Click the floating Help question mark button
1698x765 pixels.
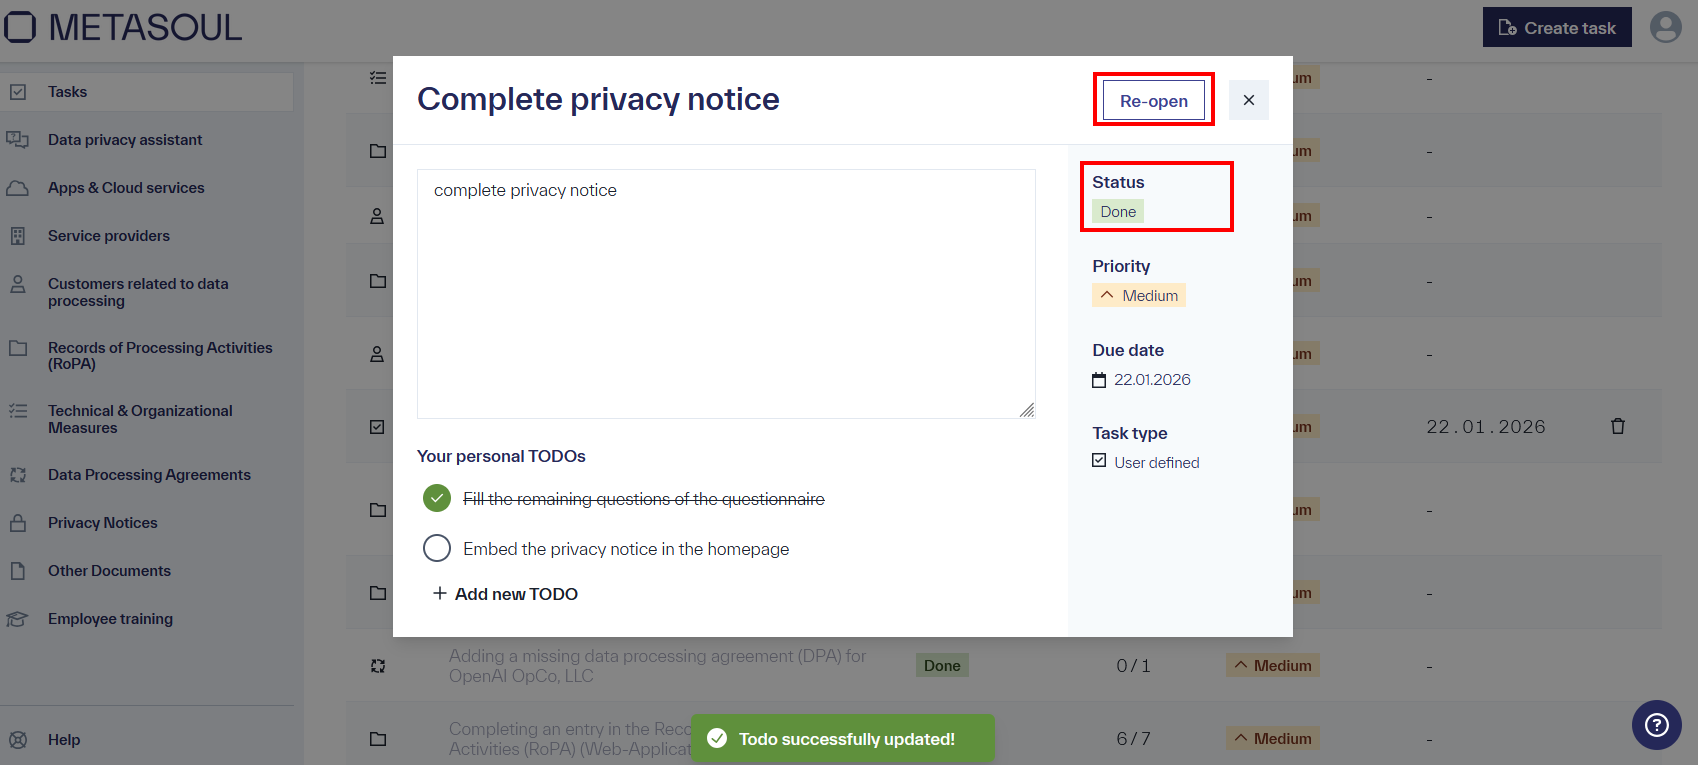tap(1656, 724)
